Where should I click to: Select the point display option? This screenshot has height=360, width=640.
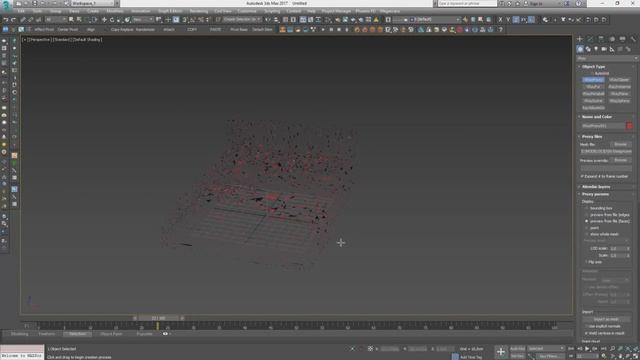coord(587,228)
